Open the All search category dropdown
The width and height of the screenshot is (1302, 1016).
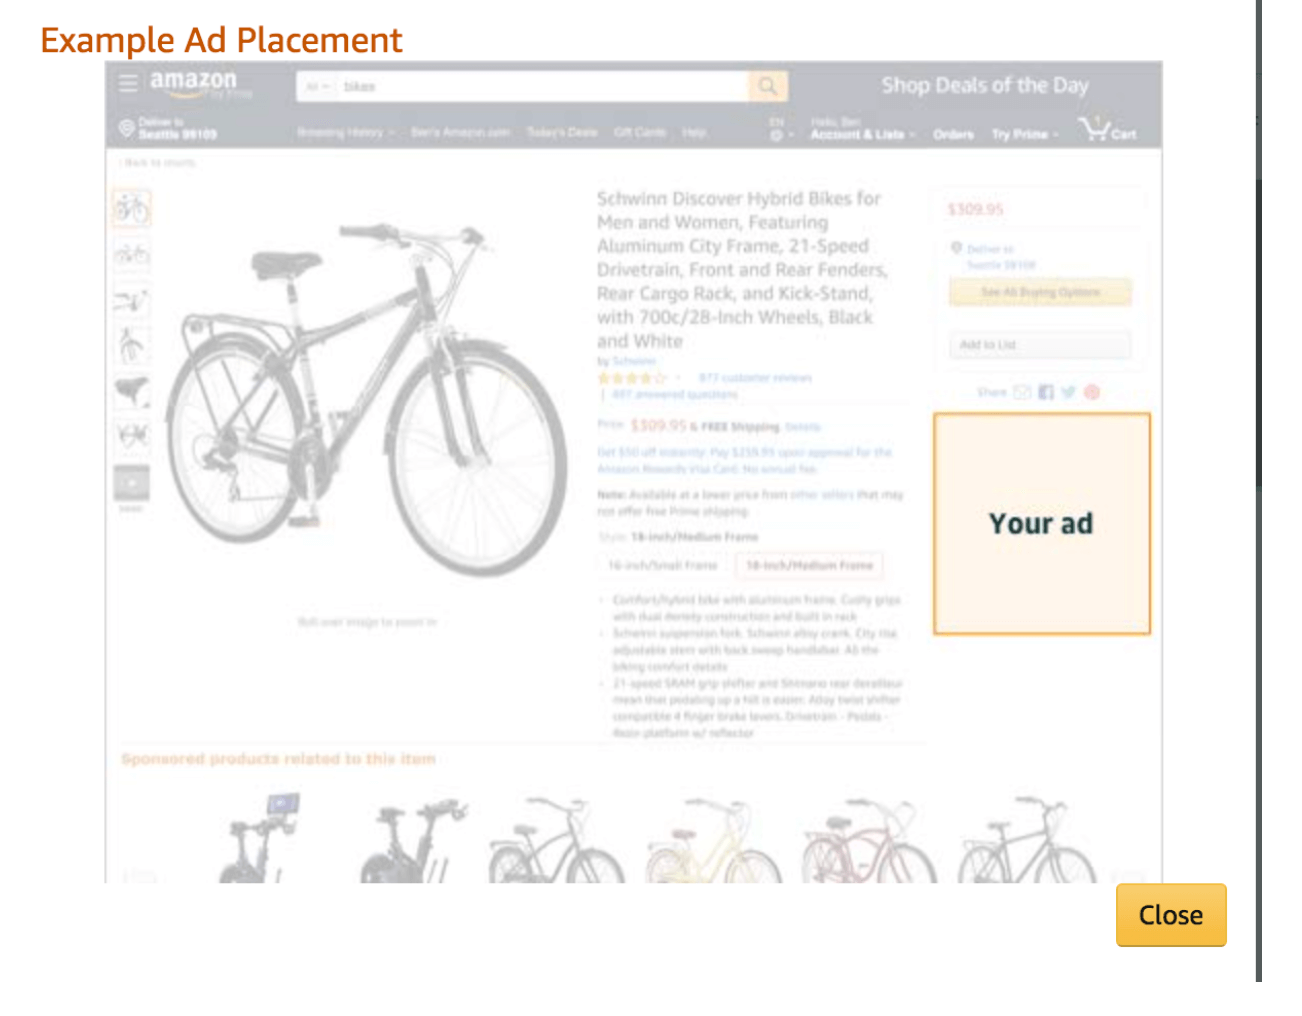tap(317, 86)
